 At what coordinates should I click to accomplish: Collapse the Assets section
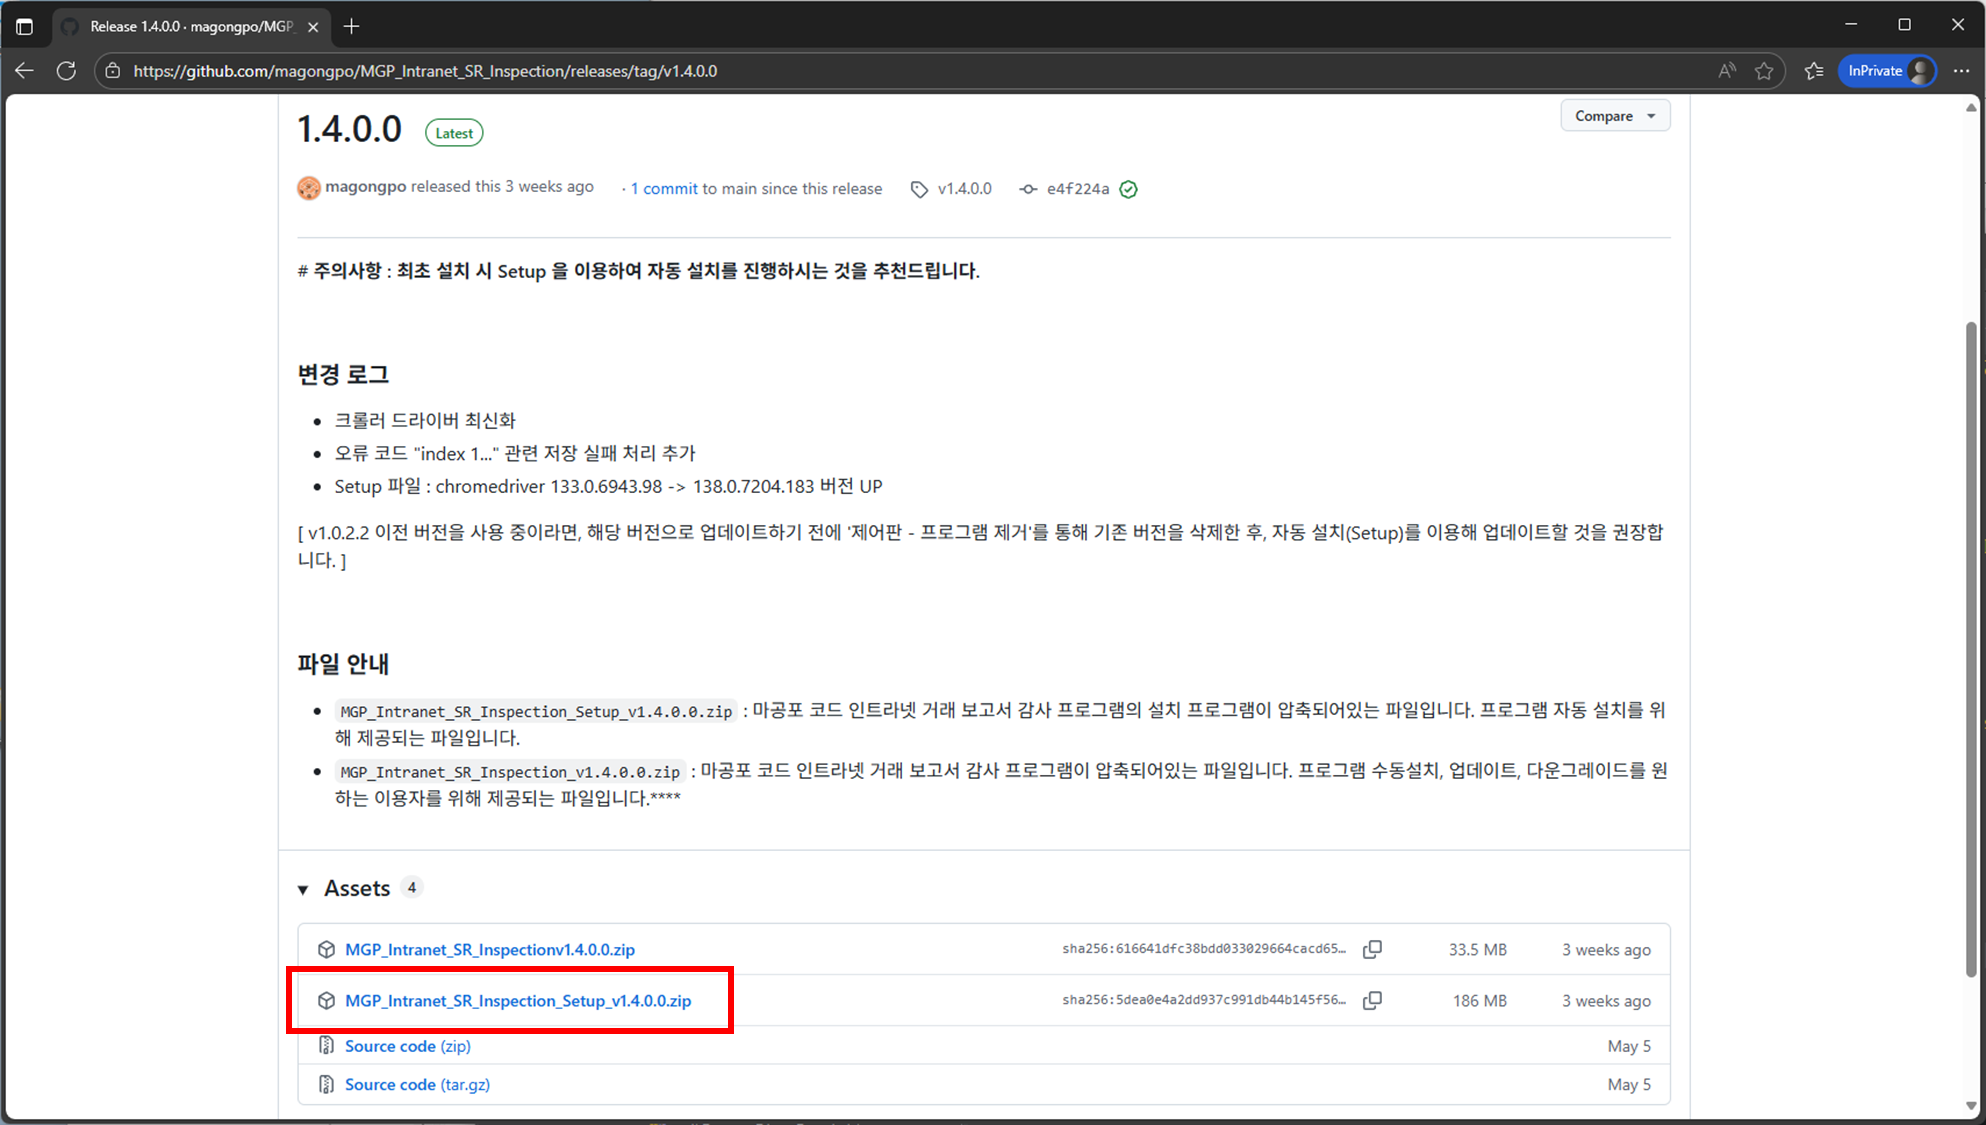tap(304, 889)
